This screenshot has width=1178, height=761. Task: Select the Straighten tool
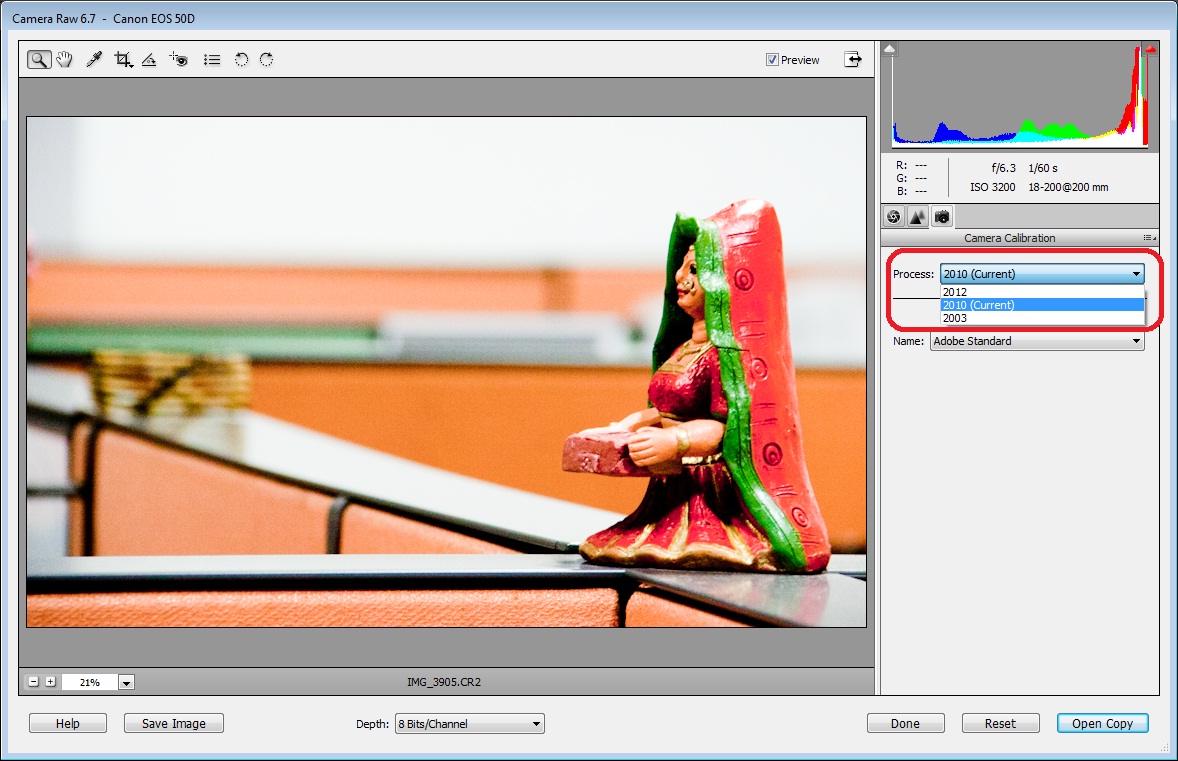coord(149,59)
